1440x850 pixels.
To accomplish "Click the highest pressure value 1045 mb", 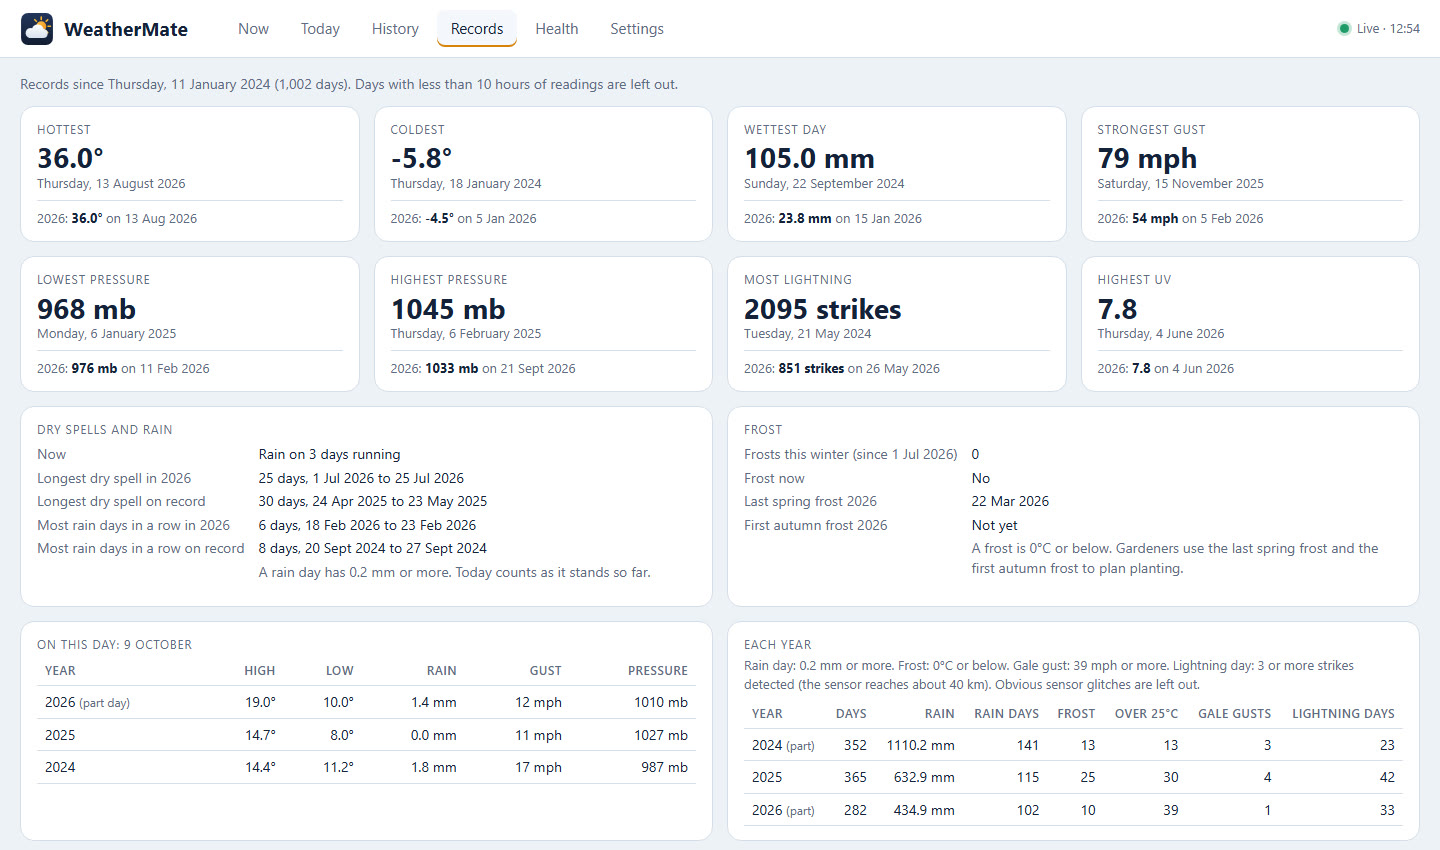I will point(448,309).
